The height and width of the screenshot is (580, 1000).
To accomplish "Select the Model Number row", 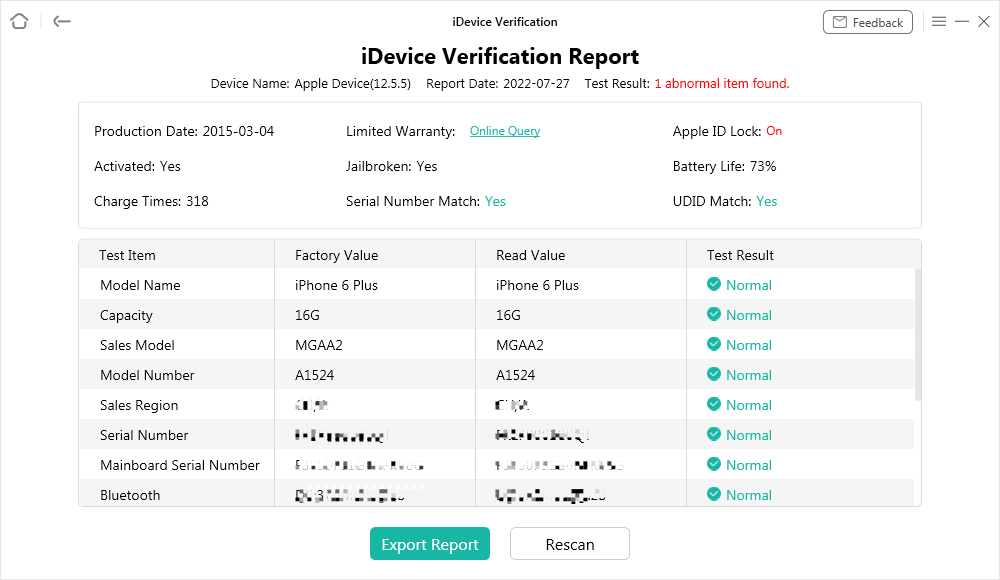I will coord(147,375).
